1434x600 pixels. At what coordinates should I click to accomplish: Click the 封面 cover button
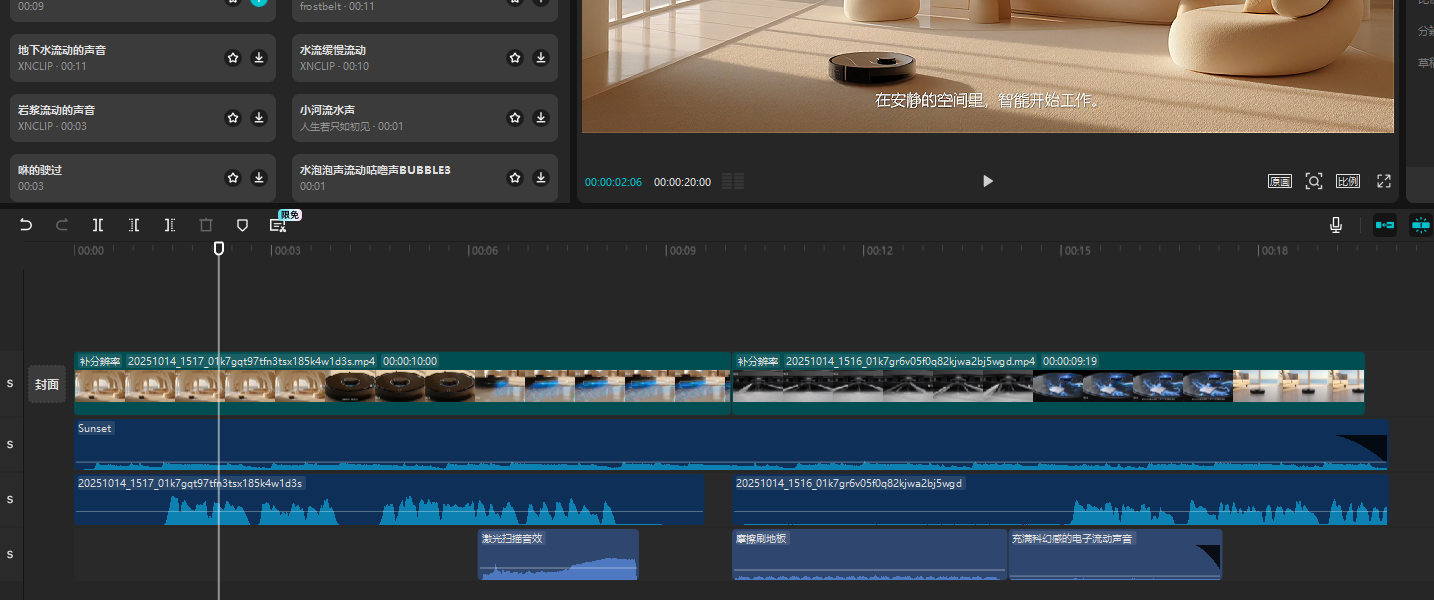coord(47,384)
